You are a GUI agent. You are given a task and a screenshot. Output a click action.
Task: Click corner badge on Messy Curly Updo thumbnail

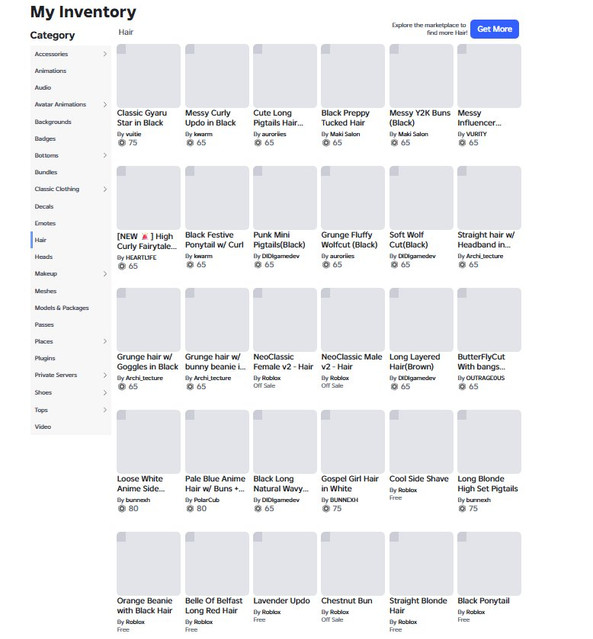190,49
